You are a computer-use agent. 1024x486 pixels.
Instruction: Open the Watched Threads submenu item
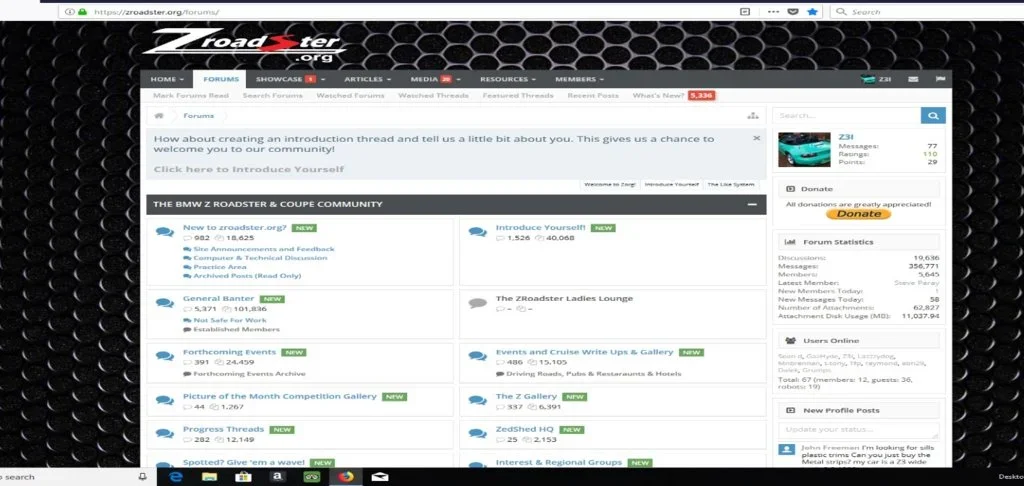tap(433, 95)
